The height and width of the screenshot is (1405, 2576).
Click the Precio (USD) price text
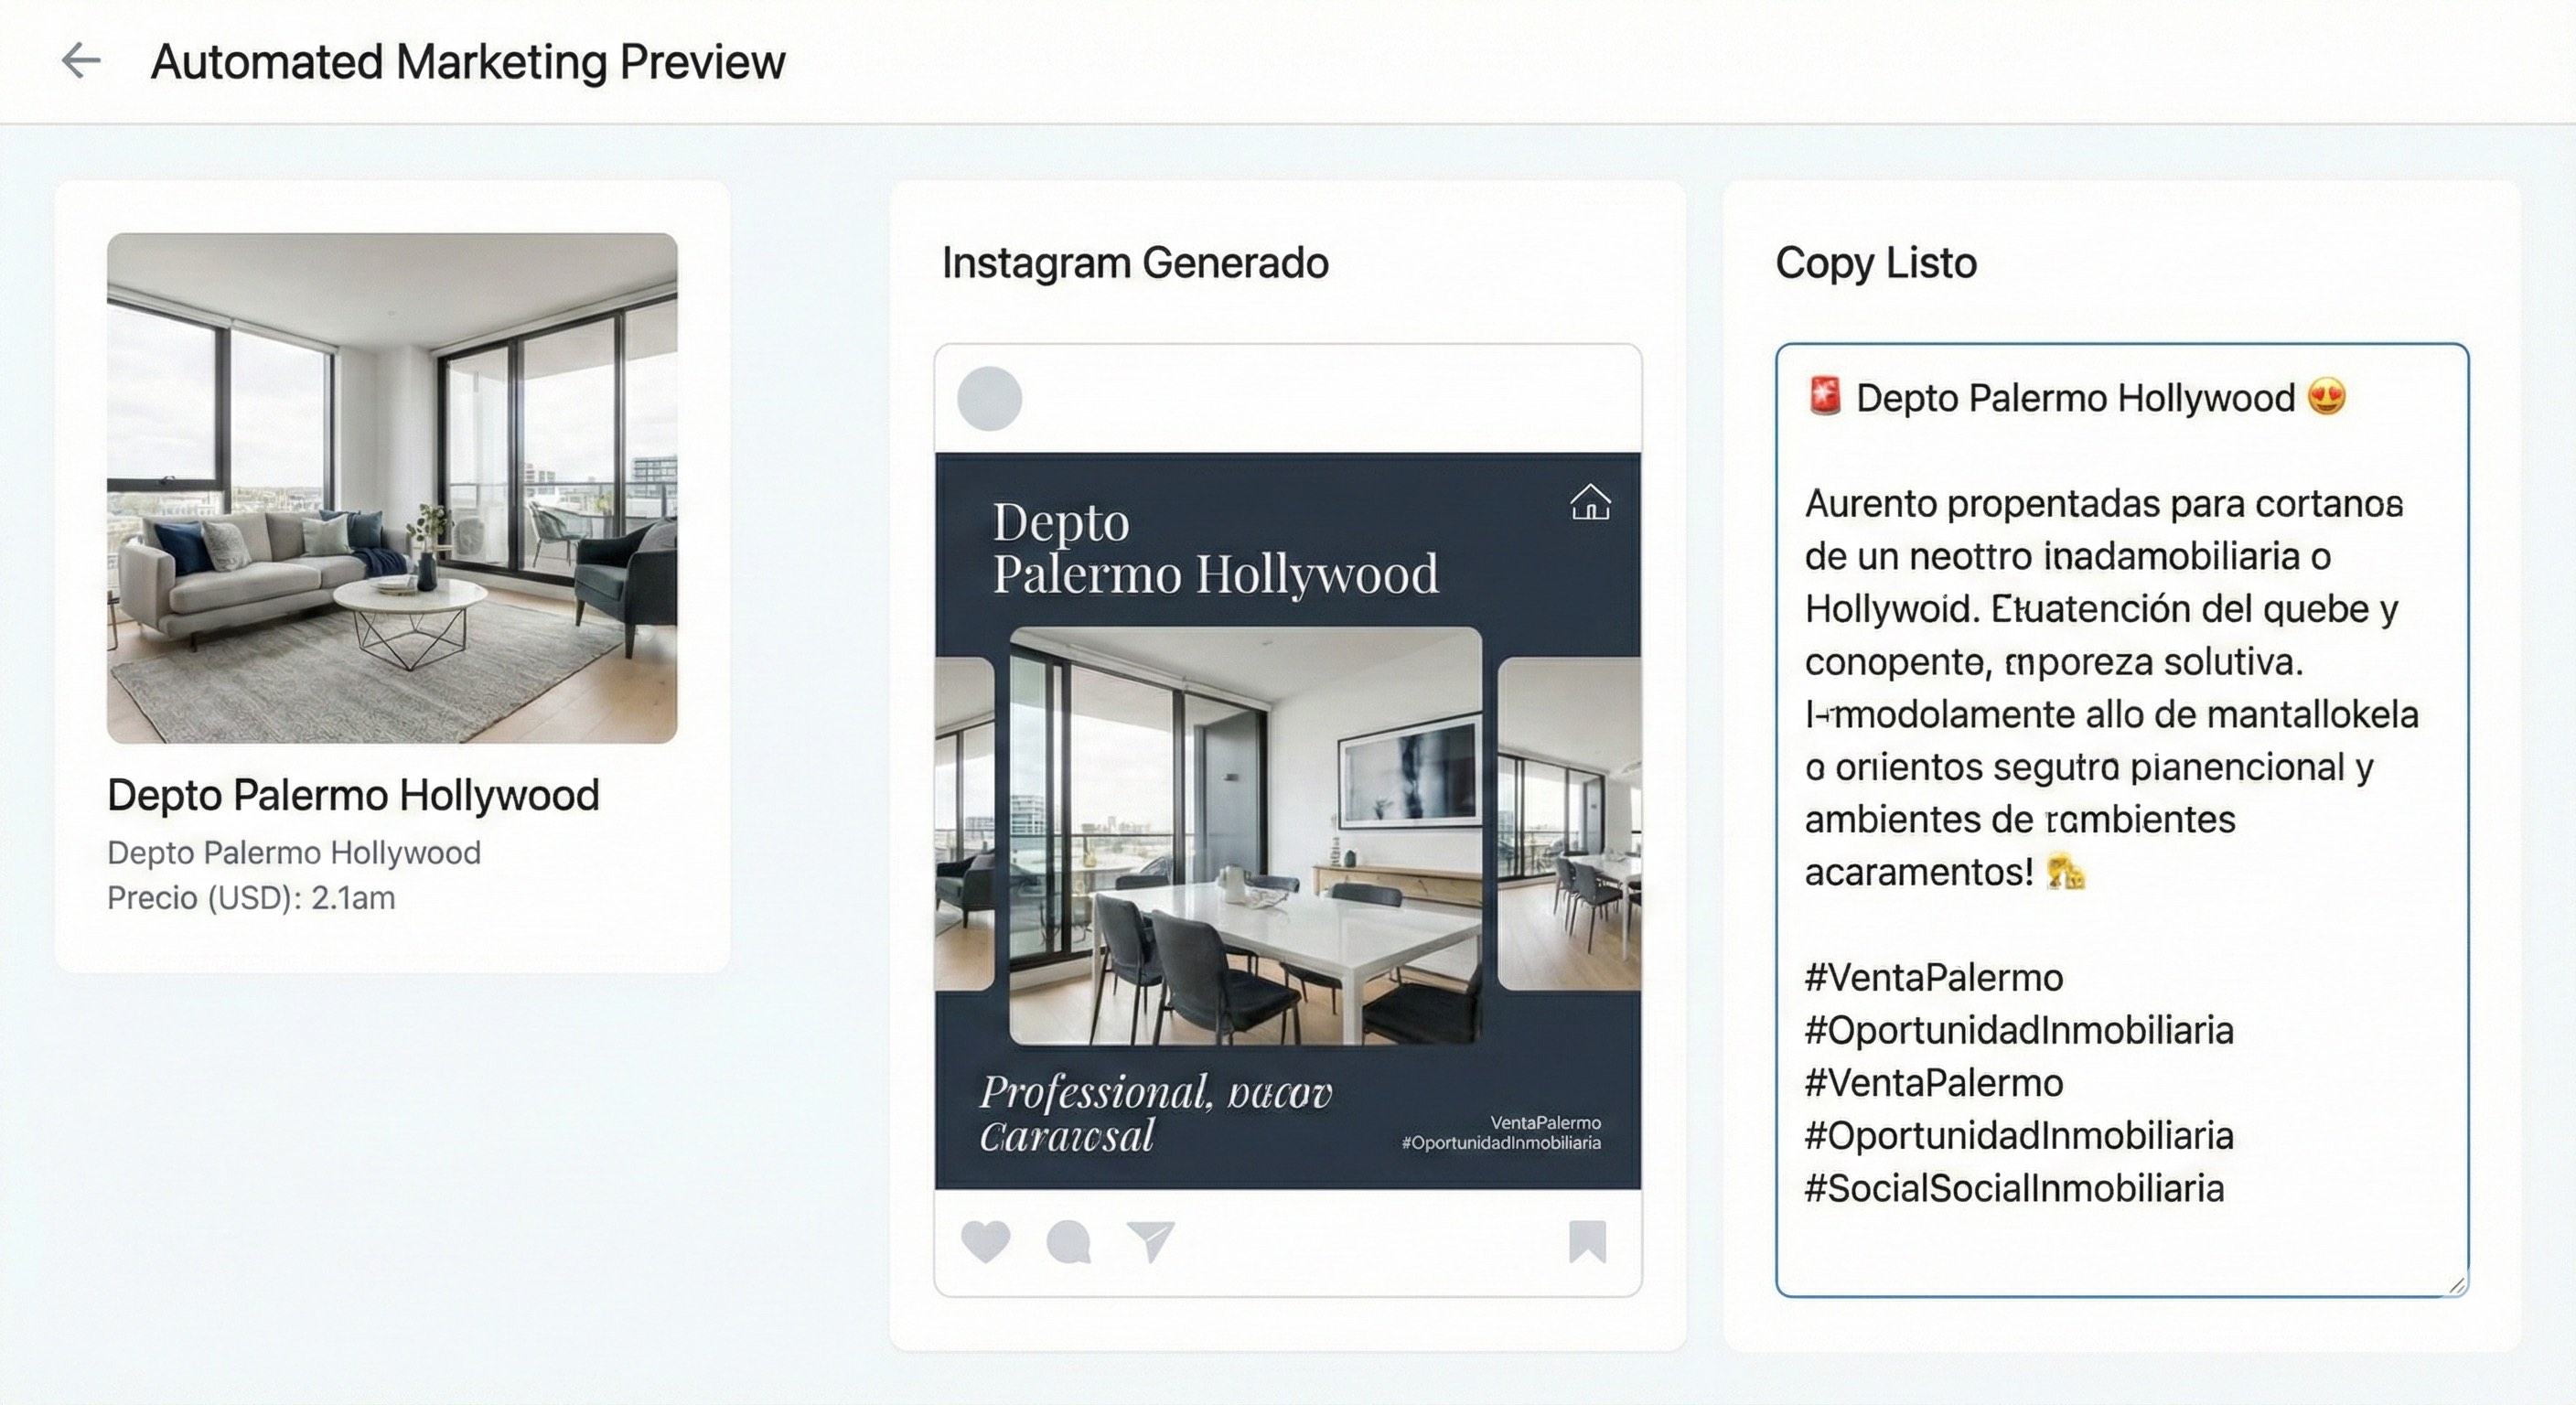tap(250, 897)
